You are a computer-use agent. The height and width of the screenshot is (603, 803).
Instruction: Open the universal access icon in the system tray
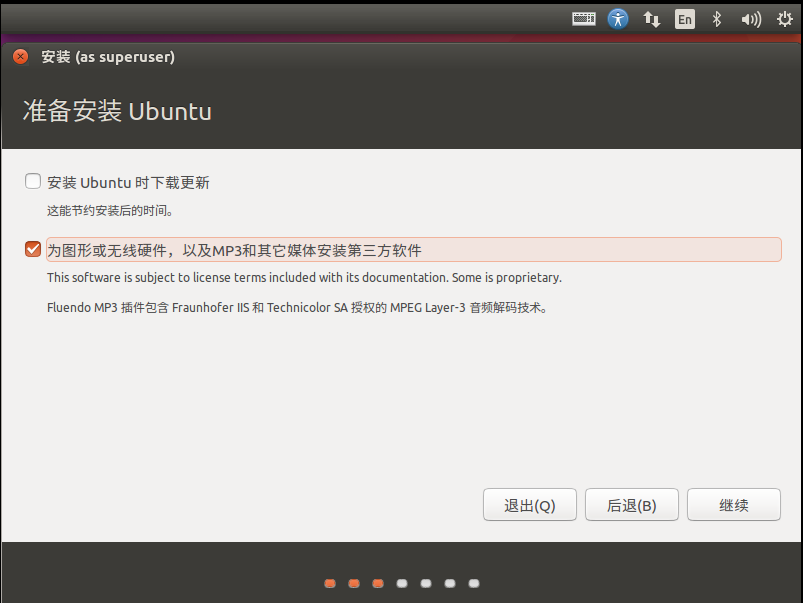point(618,18)
